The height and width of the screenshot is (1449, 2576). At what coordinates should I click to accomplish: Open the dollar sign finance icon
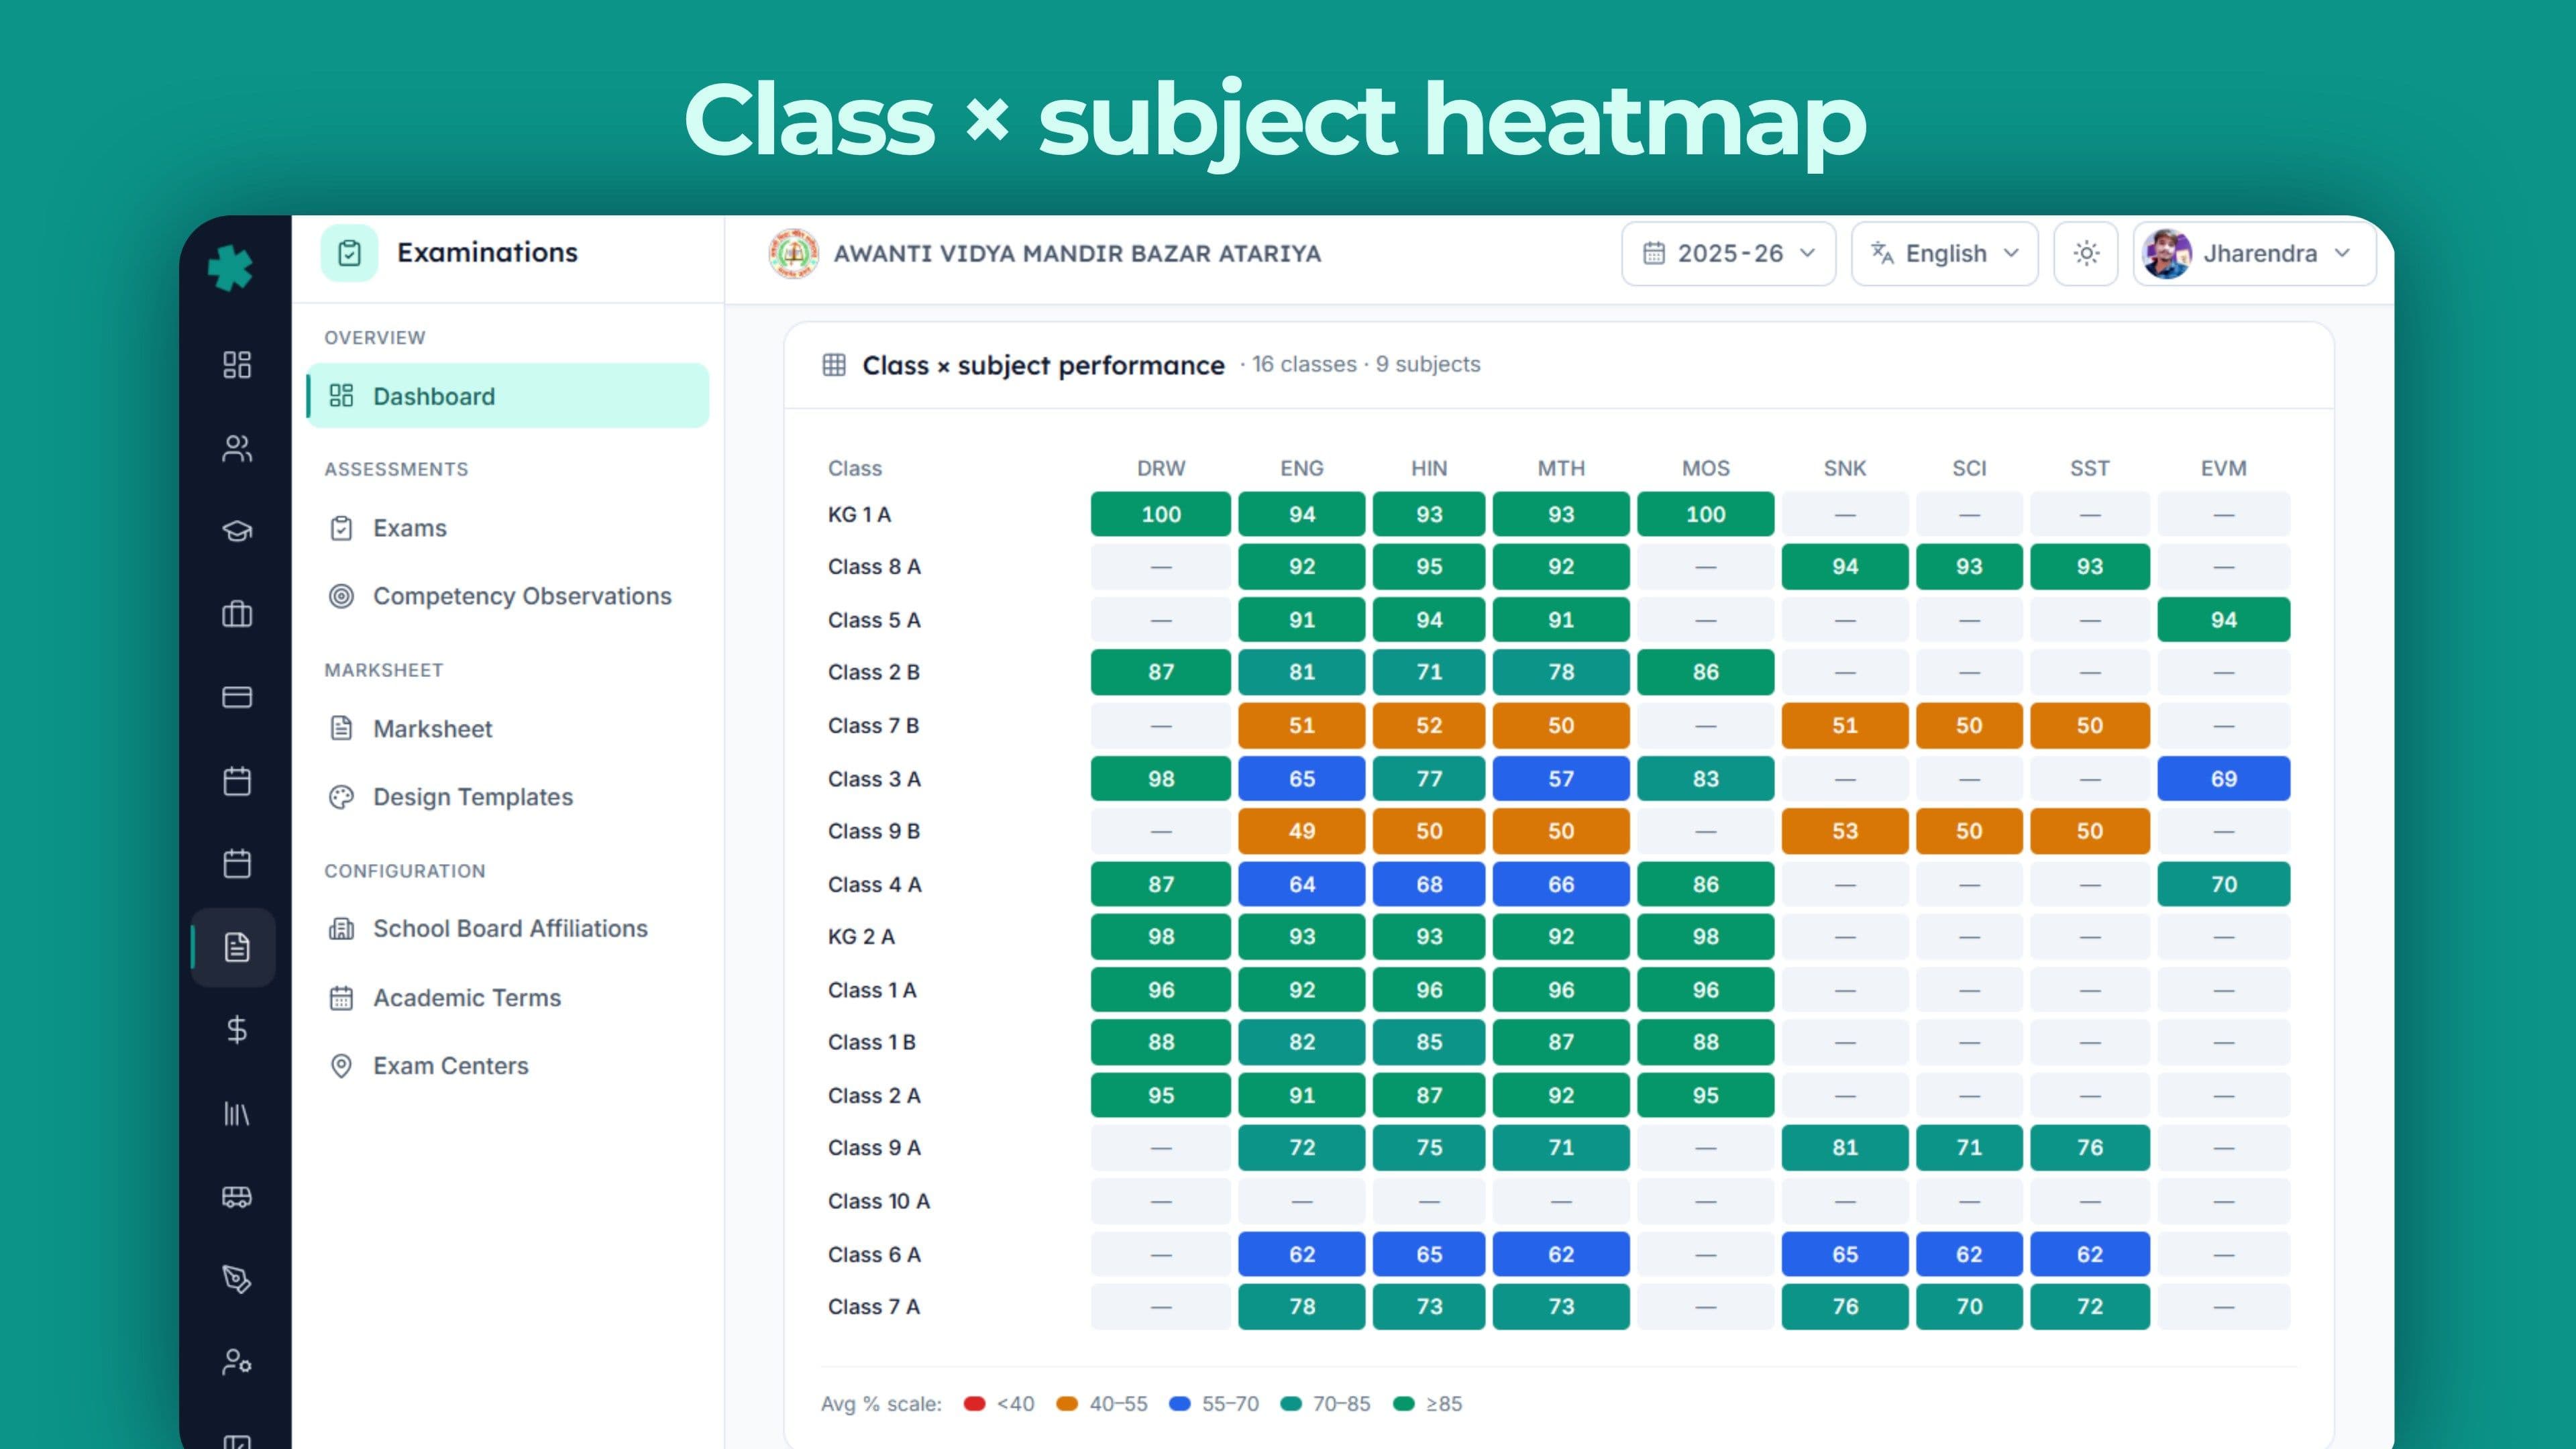pos(237,1030)
